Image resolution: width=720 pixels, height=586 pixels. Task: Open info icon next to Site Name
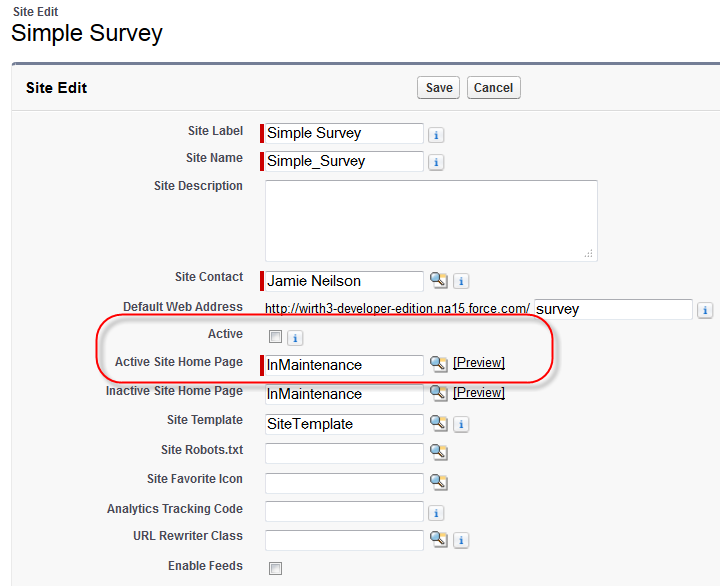pyautogui.click(x=436, y=162)
